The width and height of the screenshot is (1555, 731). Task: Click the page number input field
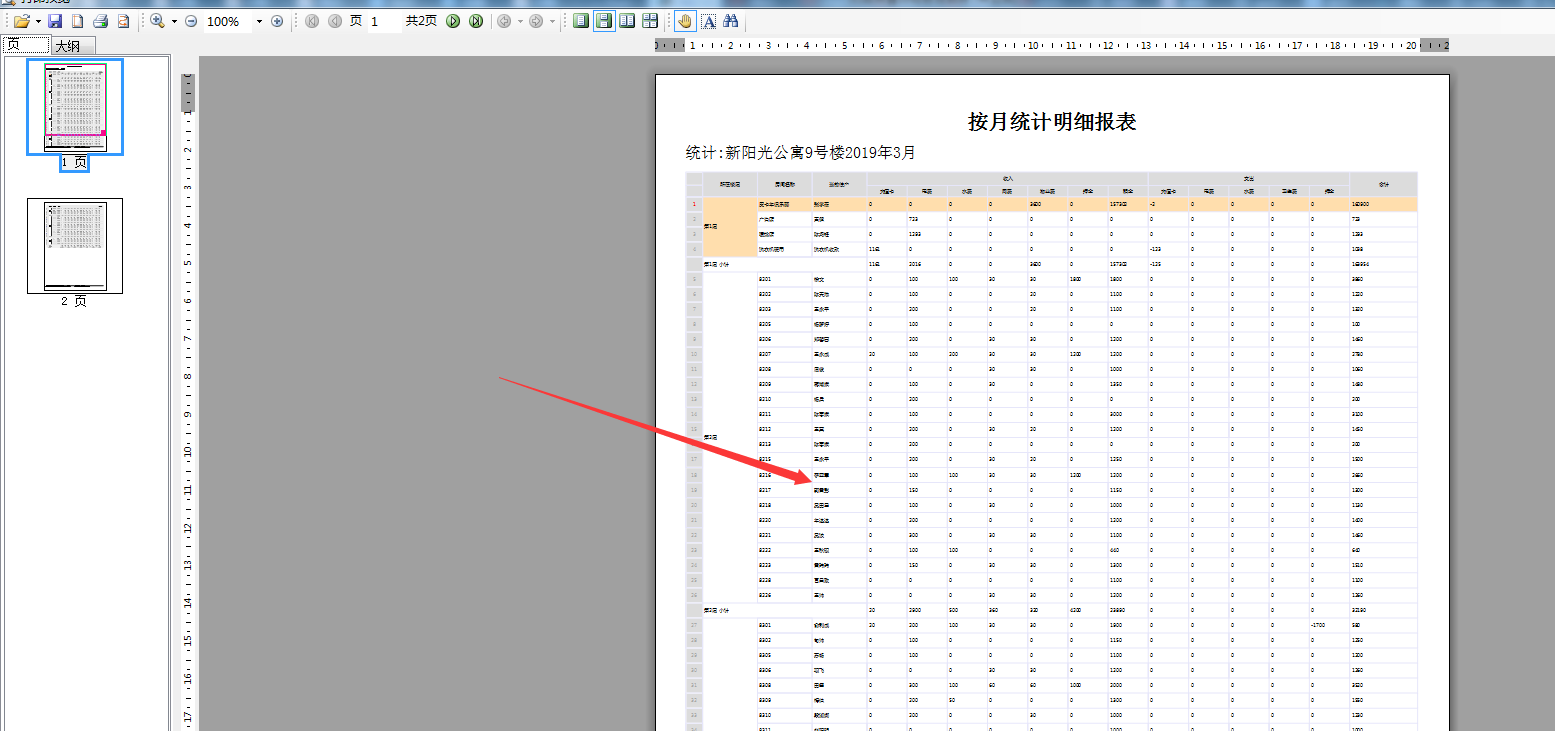[384, 21]
